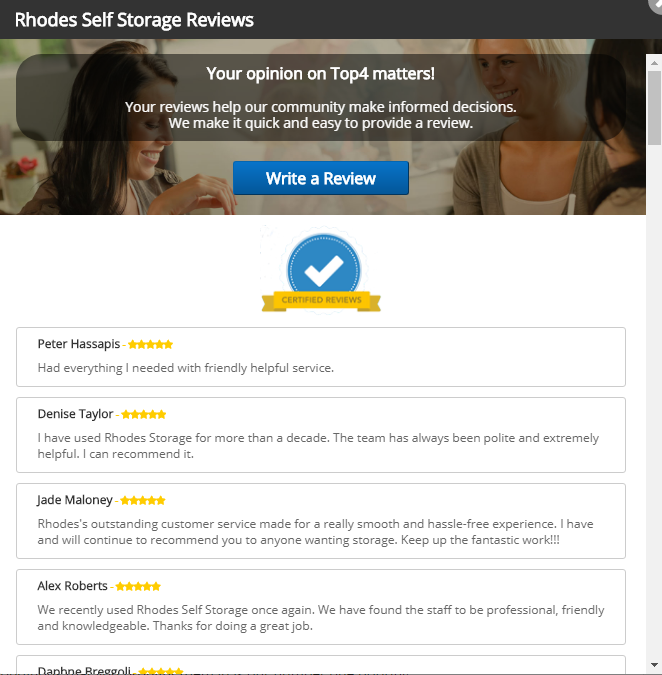The width and height of the screenshot is (662, 675).
Task: Select the Jade Maloney reviewer name
Action: pyautogui.click(x=74, y=500)
